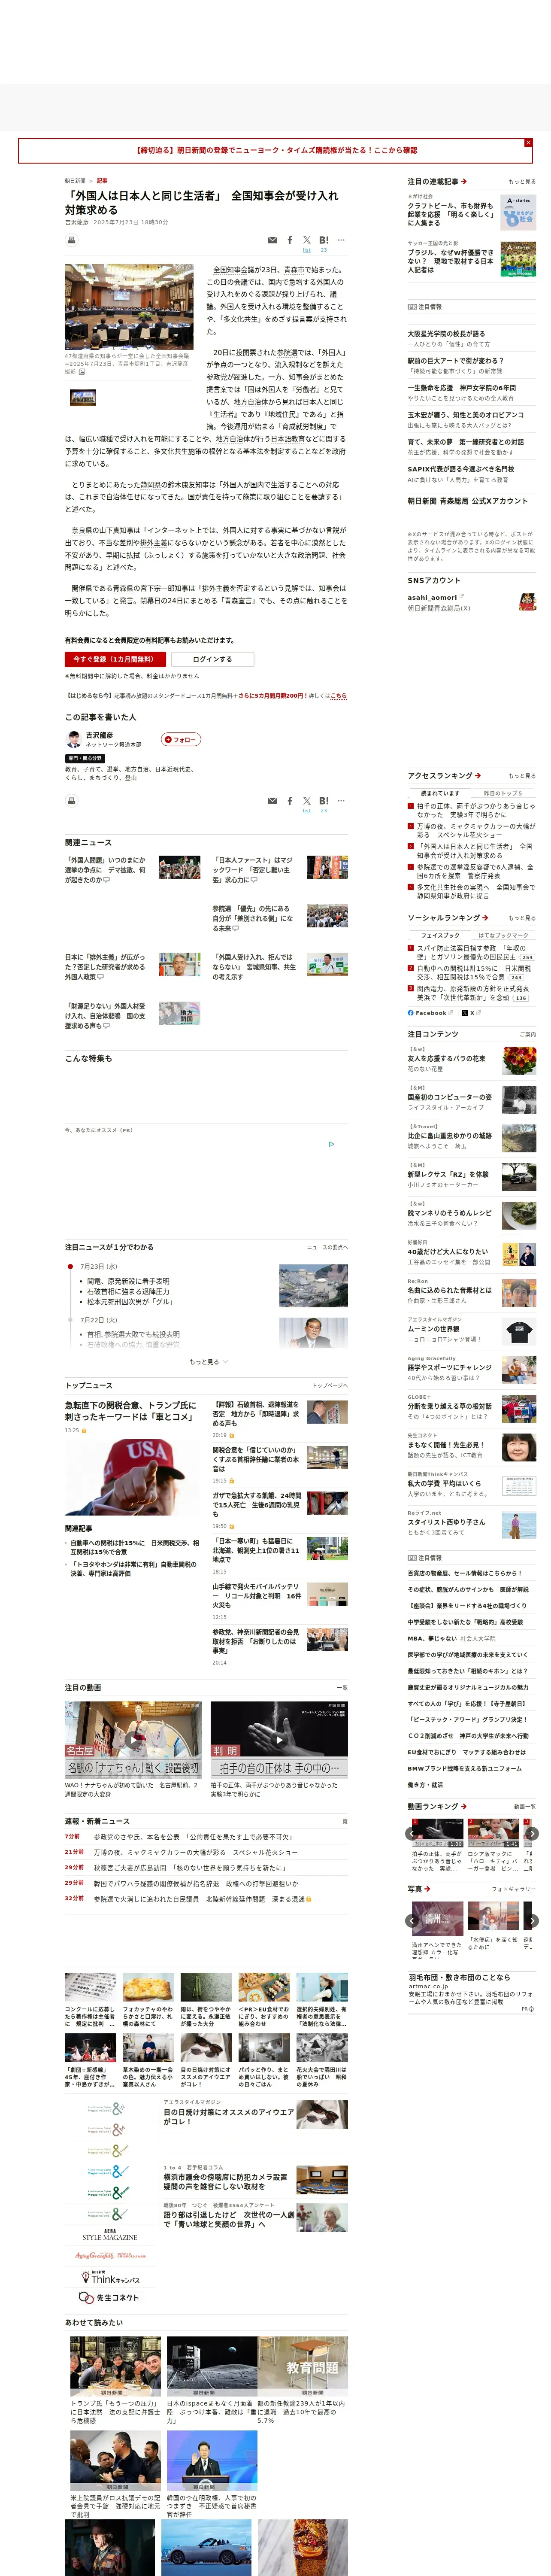Click the 朝日新聞 breadcrumb link
This screenshot has width=551, height=2576.
75,181
